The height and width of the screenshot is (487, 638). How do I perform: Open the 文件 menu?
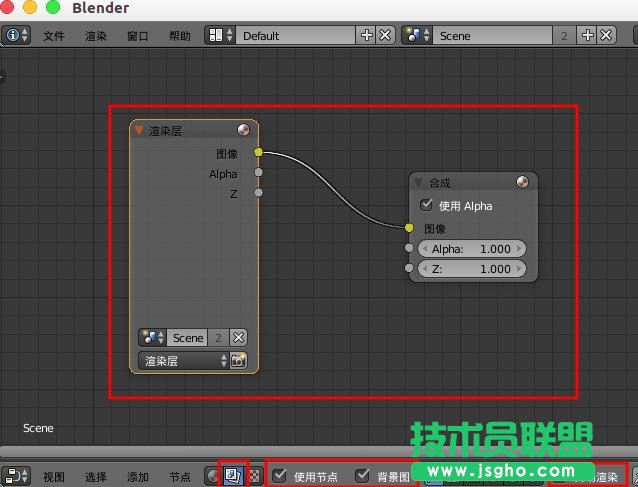click(x=53, y=36)
